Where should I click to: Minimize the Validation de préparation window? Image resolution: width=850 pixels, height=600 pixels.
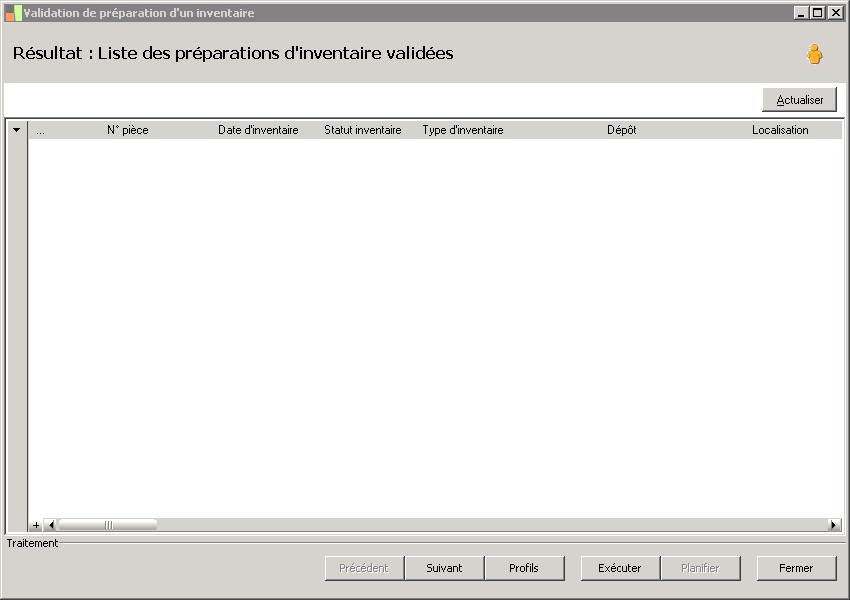[x=801, y=12]
